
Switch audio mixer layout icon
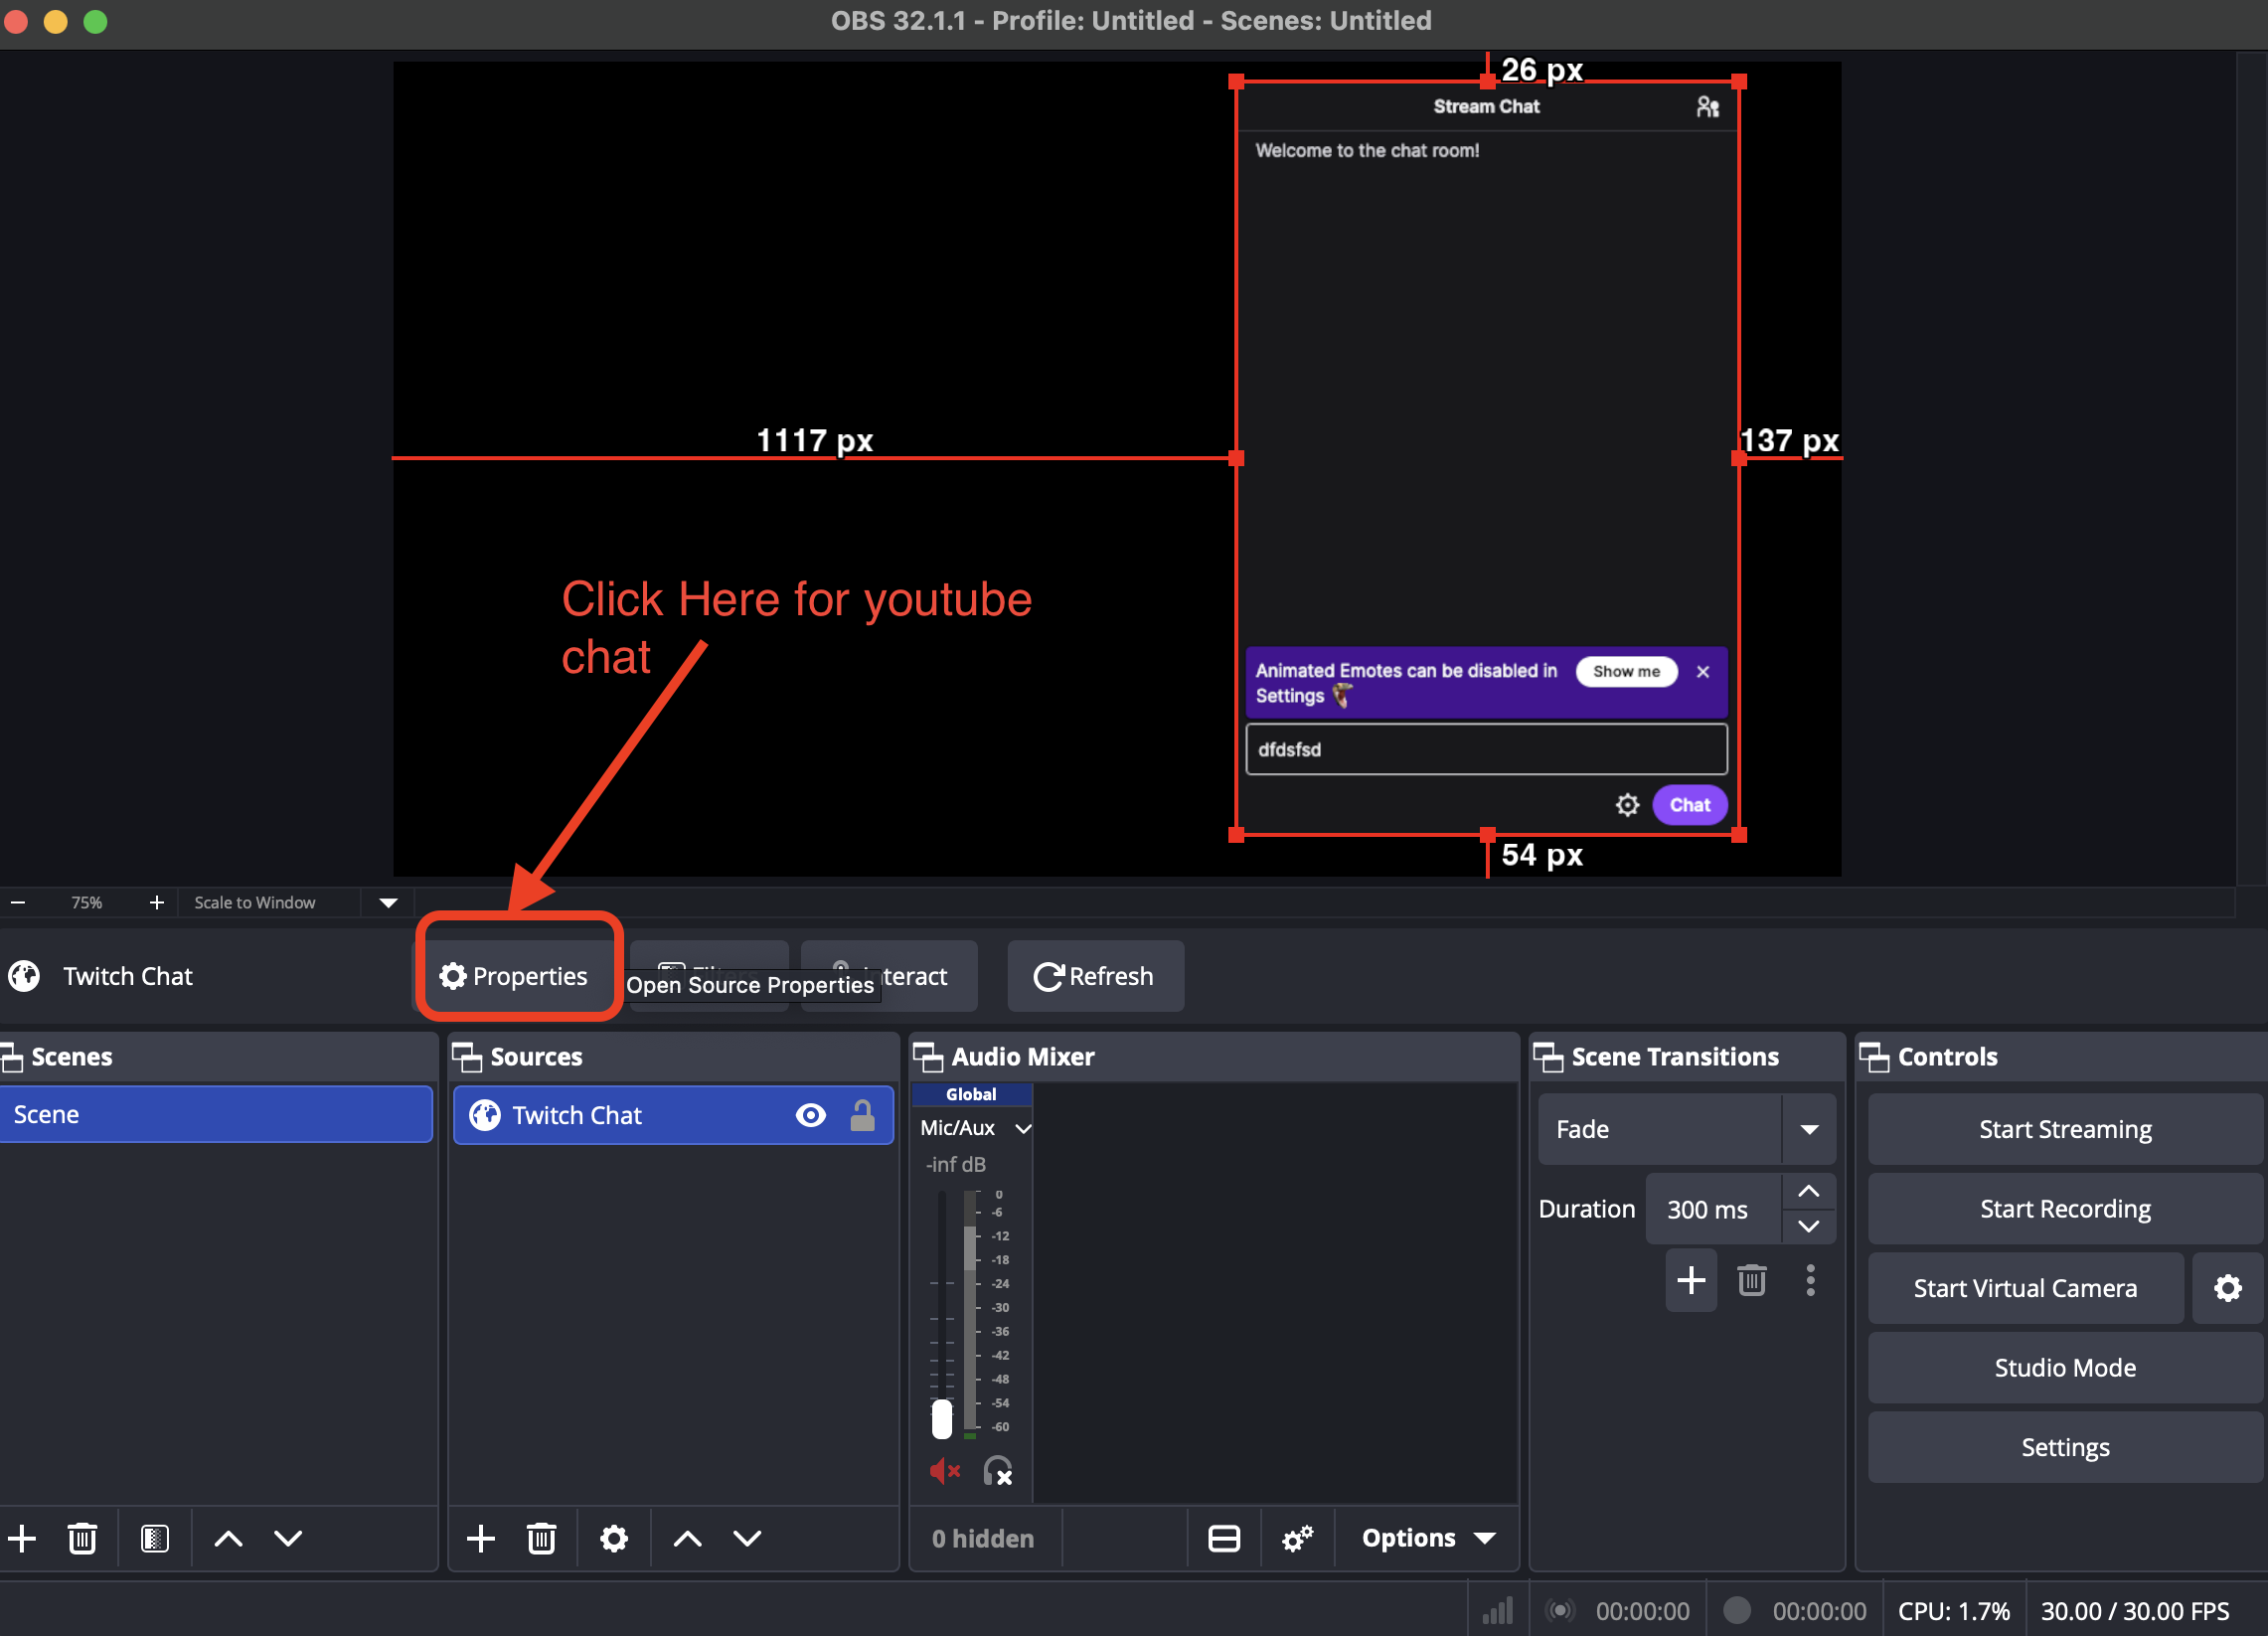coord(1224,1538)
